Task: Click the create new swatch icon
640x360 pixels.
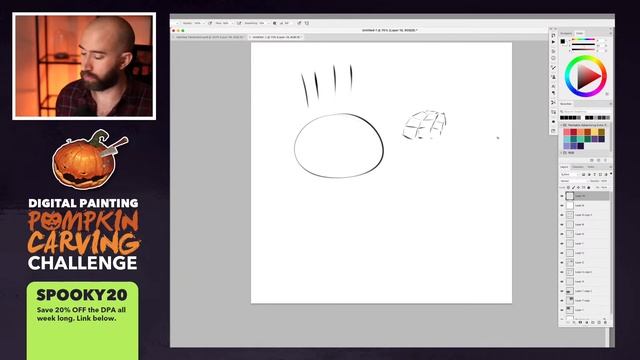Action: 598,160
